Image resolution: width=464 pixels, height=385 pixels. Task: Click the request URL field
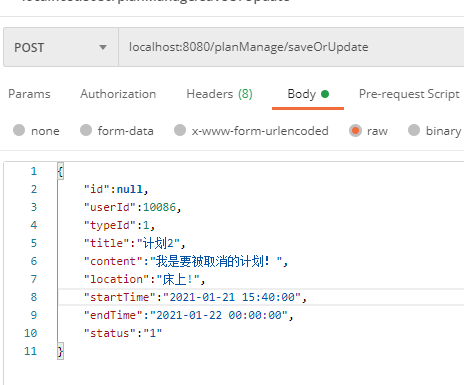pos(291,47)
